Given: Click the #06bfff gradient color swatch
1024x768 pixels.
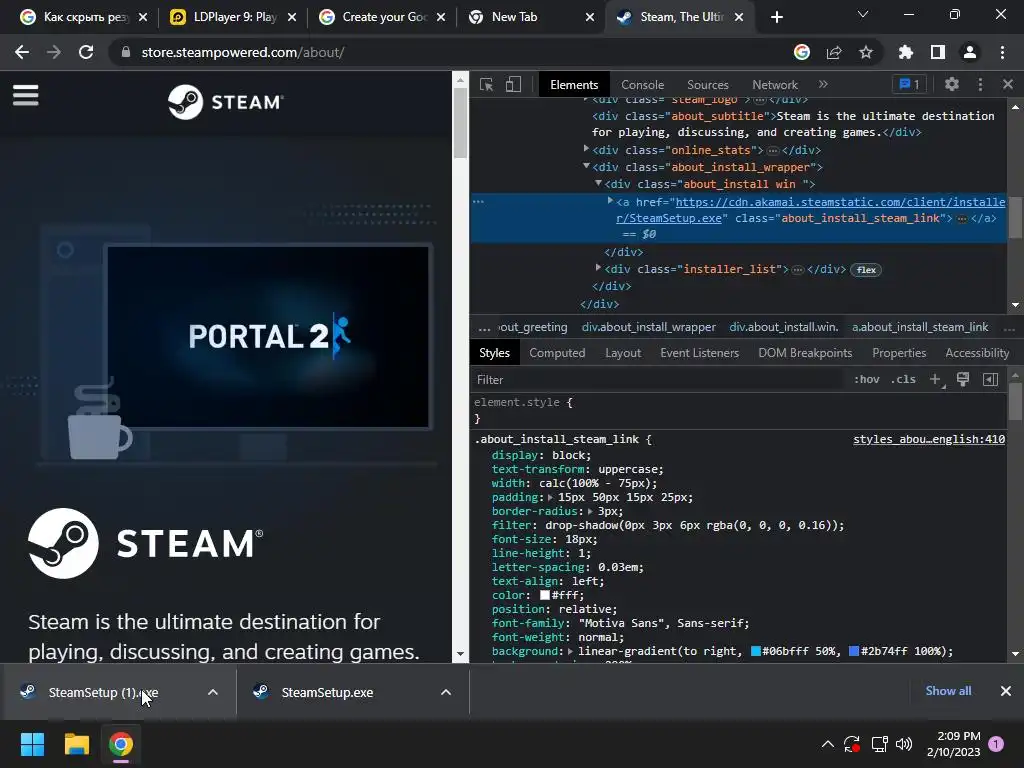Looking at the screenshot, I should point(756,651).
